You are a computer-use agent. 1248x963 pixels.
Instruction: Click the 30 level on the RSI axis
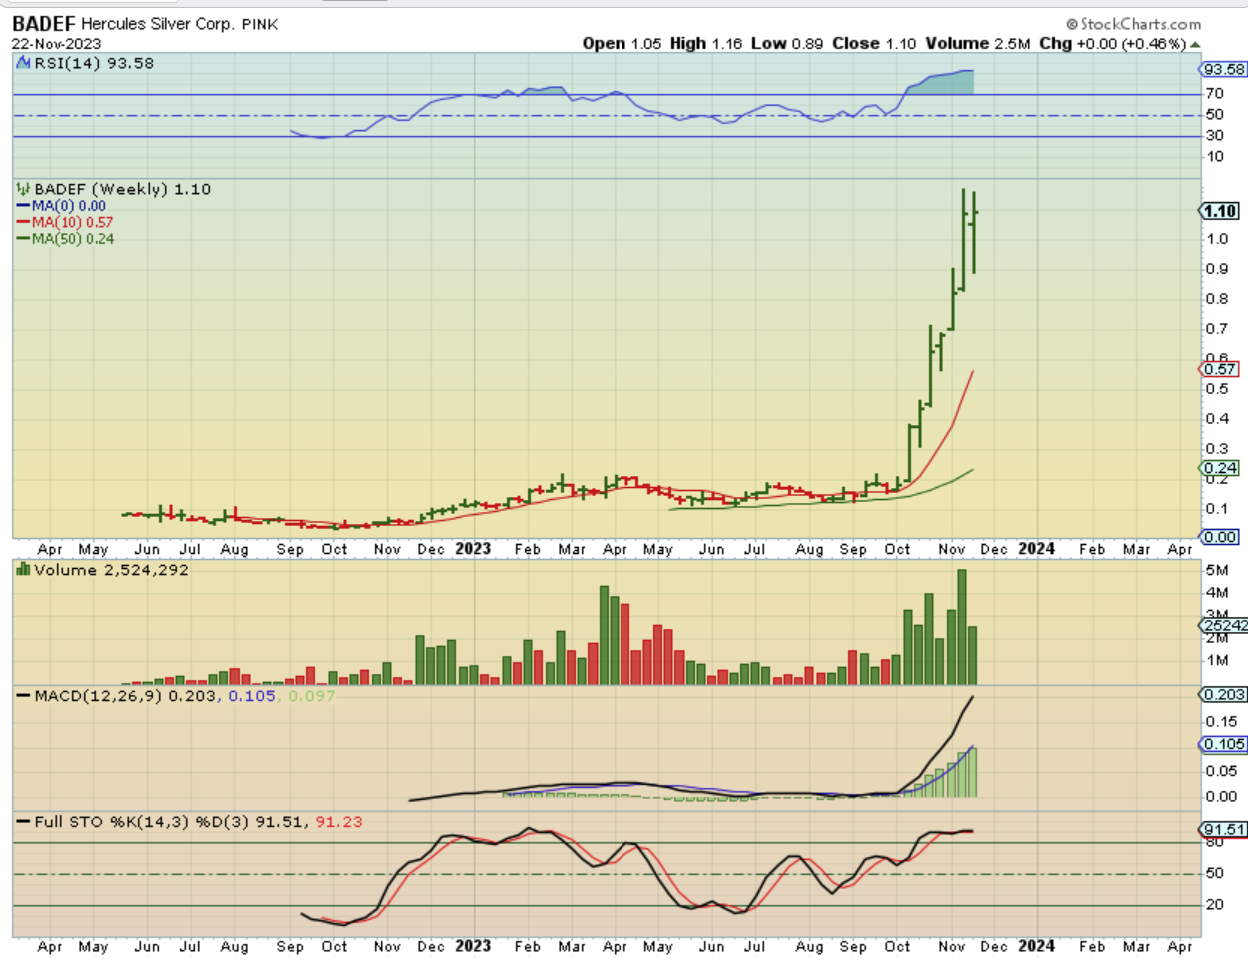1215,136
